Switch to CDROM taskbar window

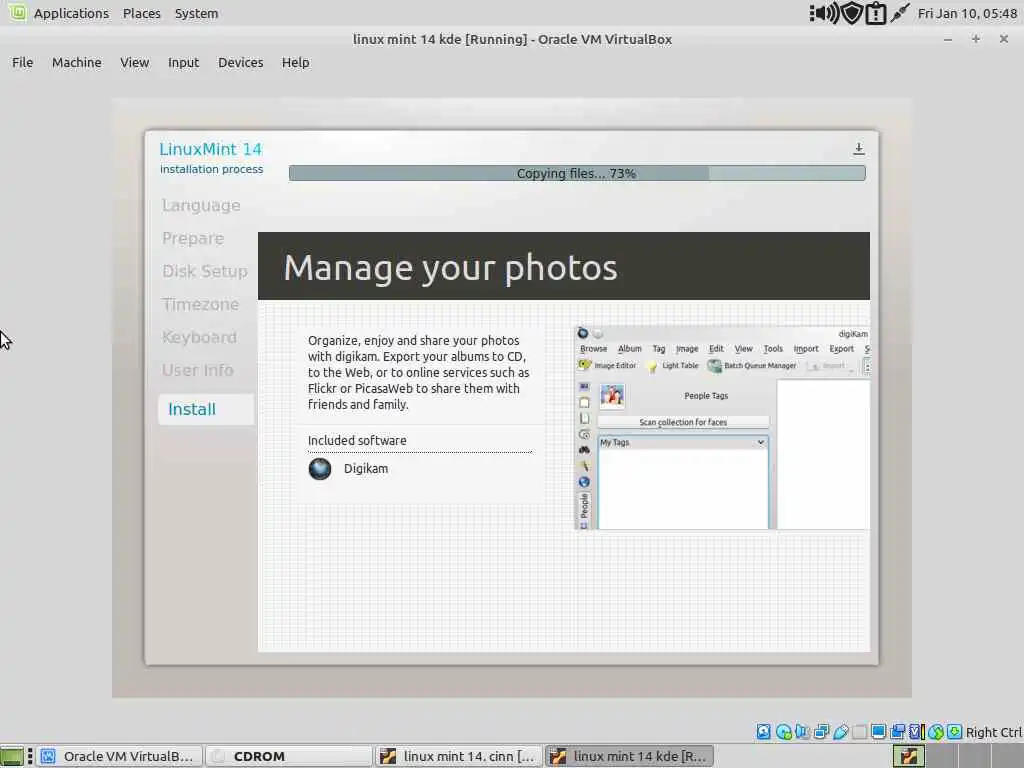pyautogui.click(x=289, y=756)
